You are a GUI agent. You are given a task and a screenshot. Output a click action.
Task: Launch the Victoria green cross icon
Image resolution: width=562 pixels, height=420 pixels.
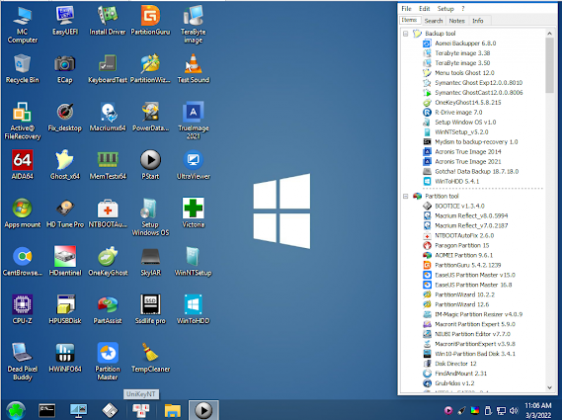point(193,213)
